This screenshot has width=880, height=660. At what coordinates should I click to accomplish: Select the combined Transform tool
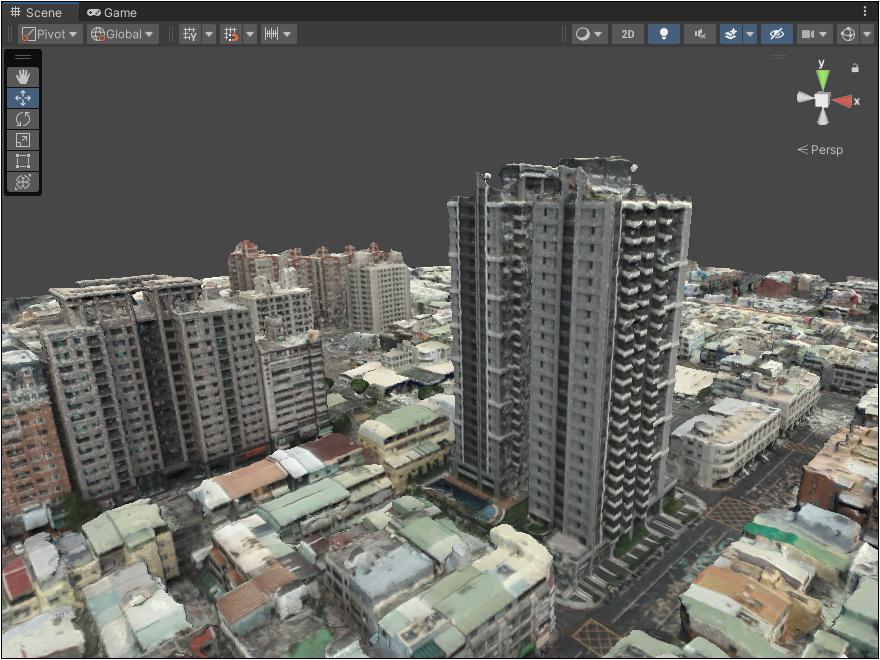coord(23,182)
